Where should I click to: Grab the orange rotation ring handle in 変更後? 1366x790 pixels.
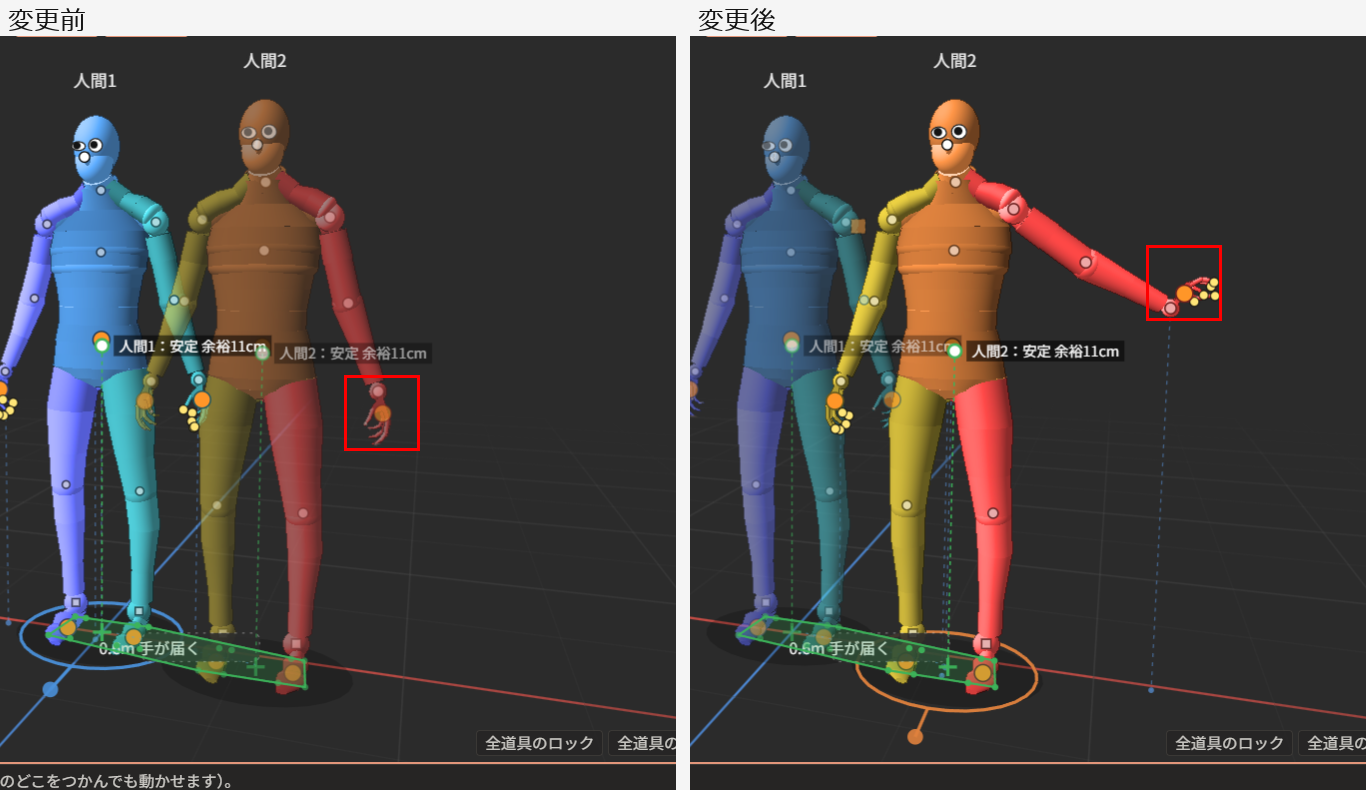[914, 737]
